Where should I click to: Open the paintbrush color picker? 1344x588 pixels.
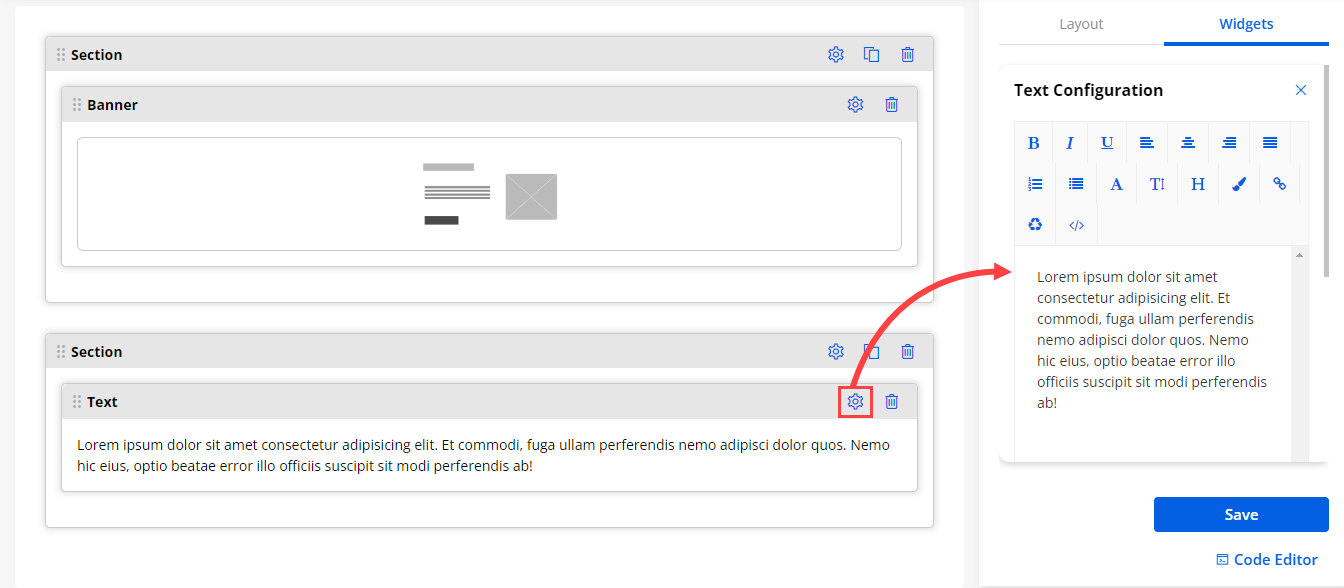pyautogui.click(x=1239, y=184)
